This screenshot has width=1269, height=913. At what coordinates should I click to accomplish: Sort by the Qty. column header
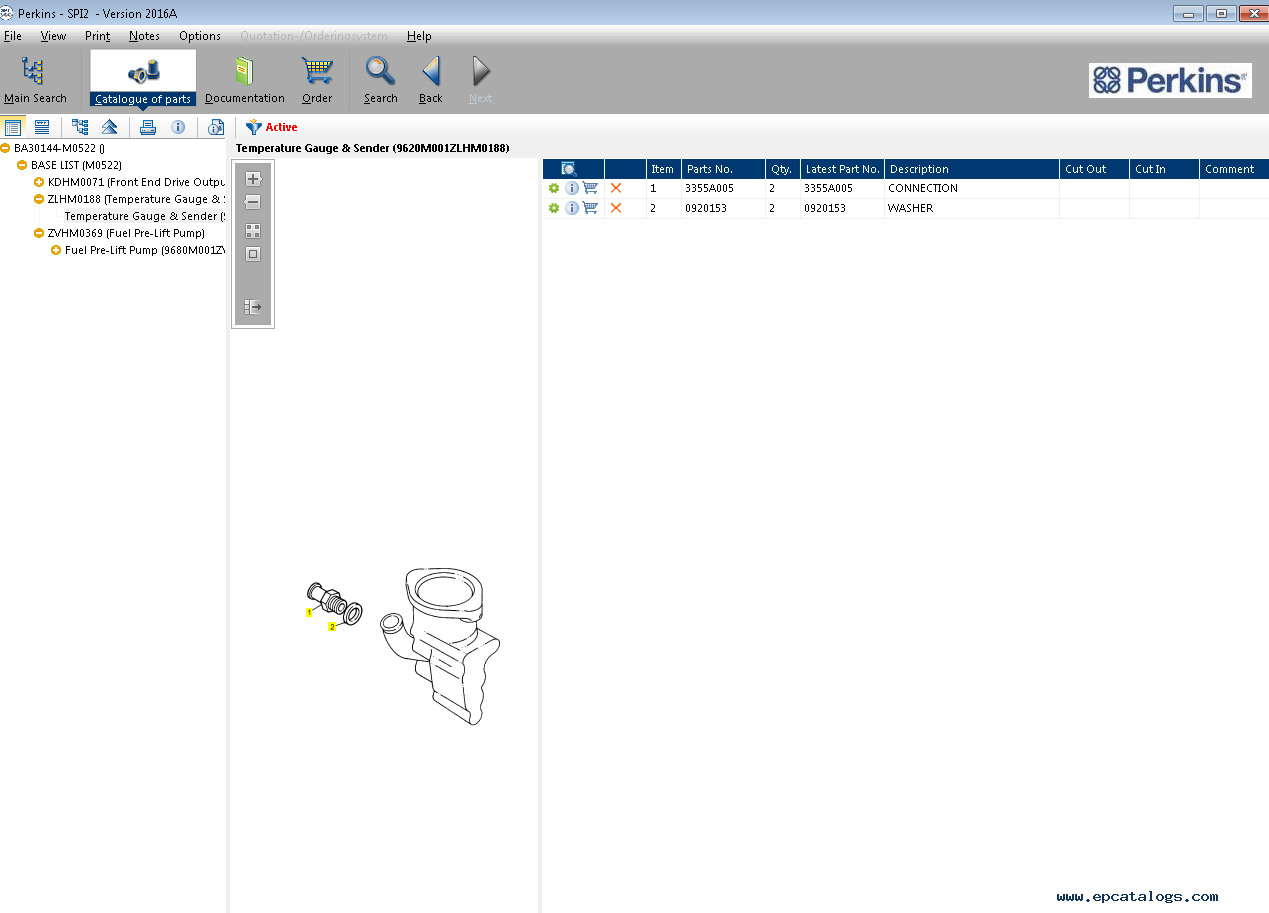[782, 169]
